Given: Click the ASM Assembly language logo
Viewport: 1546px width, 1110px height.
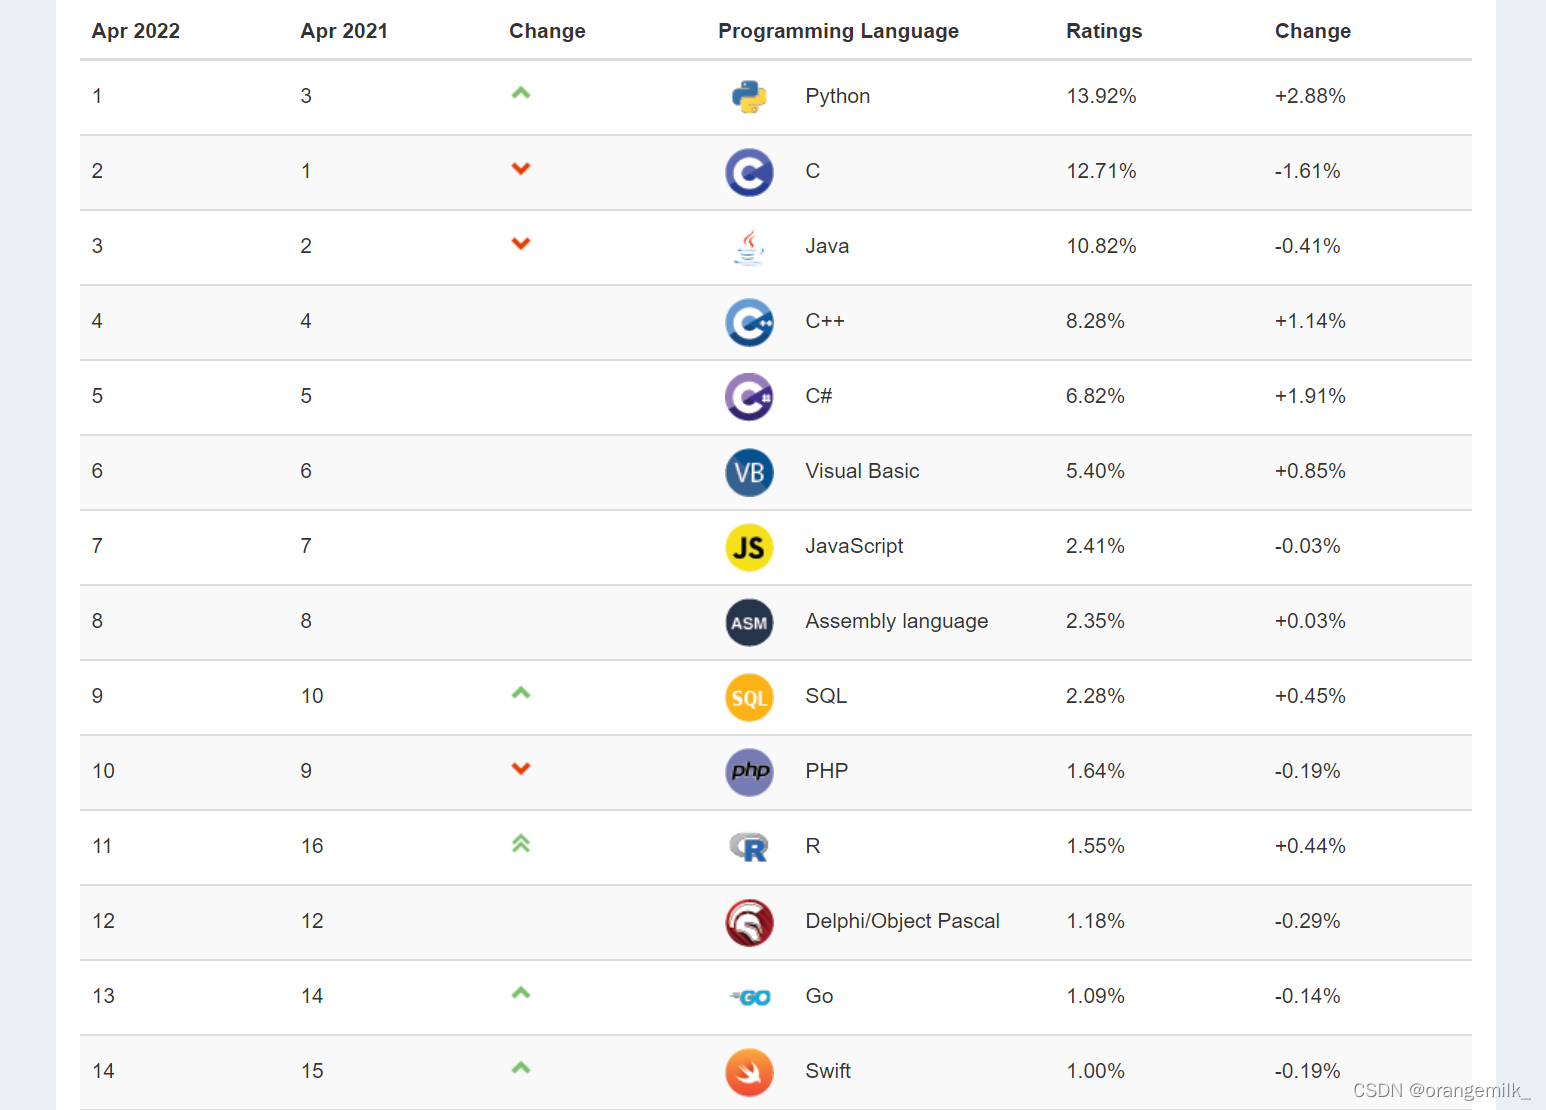Looking at the screenshot, I should [749, 622].
